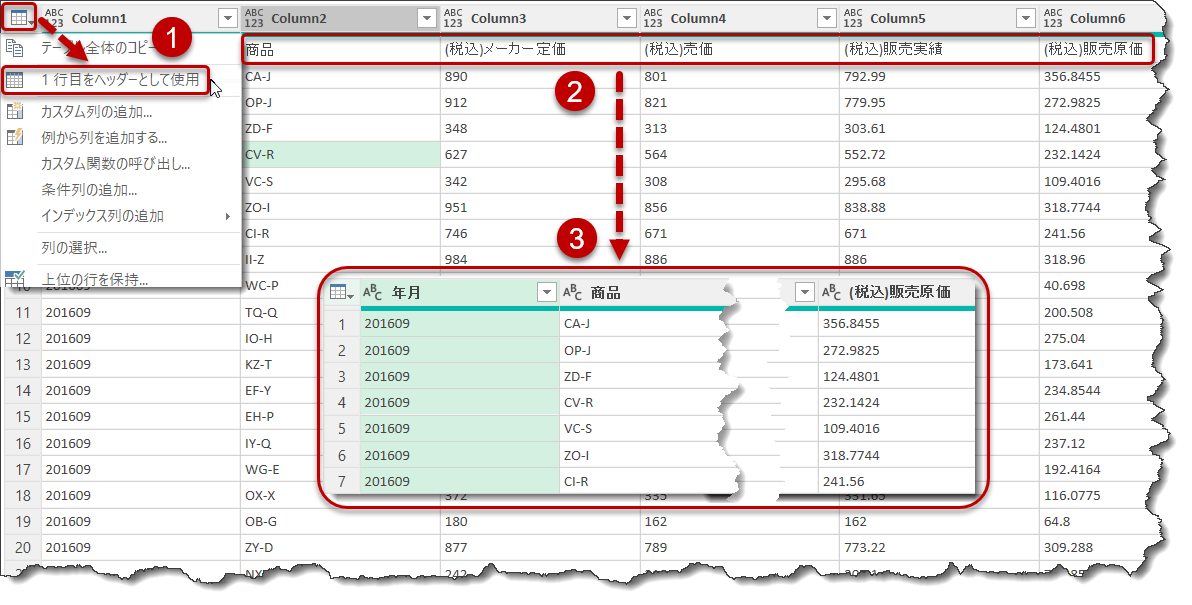
Task: Open the 年月 column filter dropdown
Action: click(547, 293)
